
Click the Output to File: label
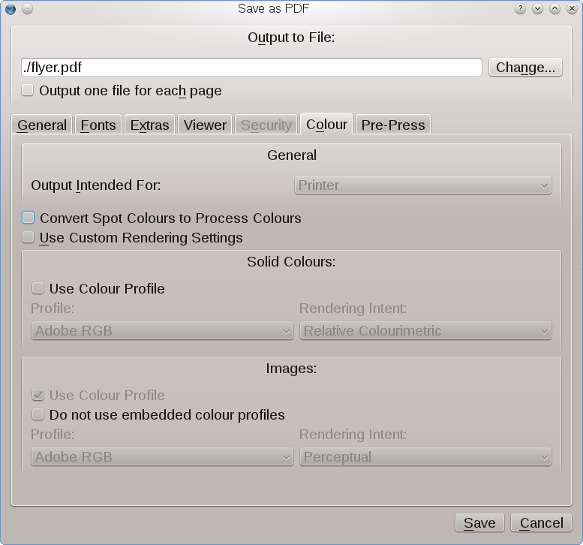click(291, 37)
